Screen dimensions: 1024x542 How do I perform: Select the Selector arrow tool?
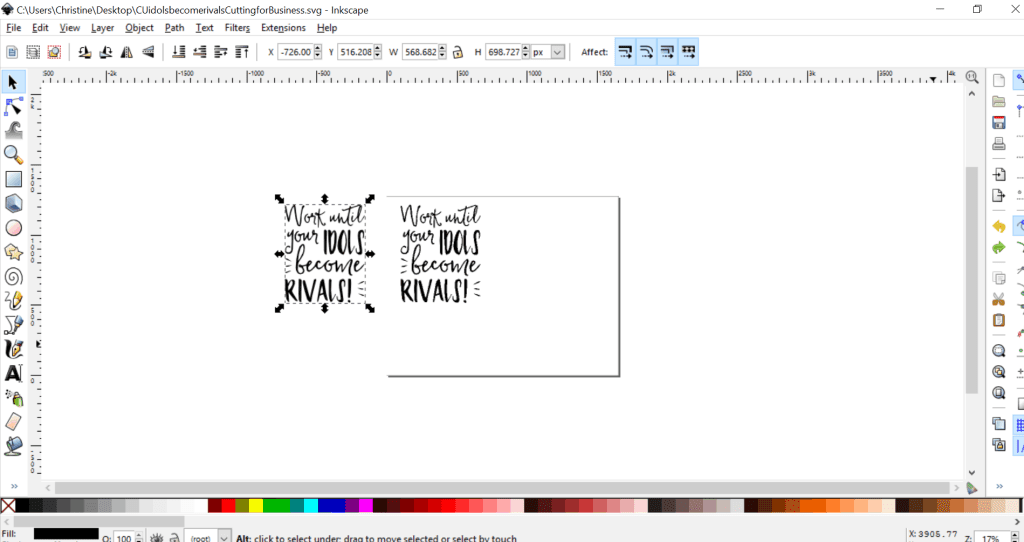point(13,82)
